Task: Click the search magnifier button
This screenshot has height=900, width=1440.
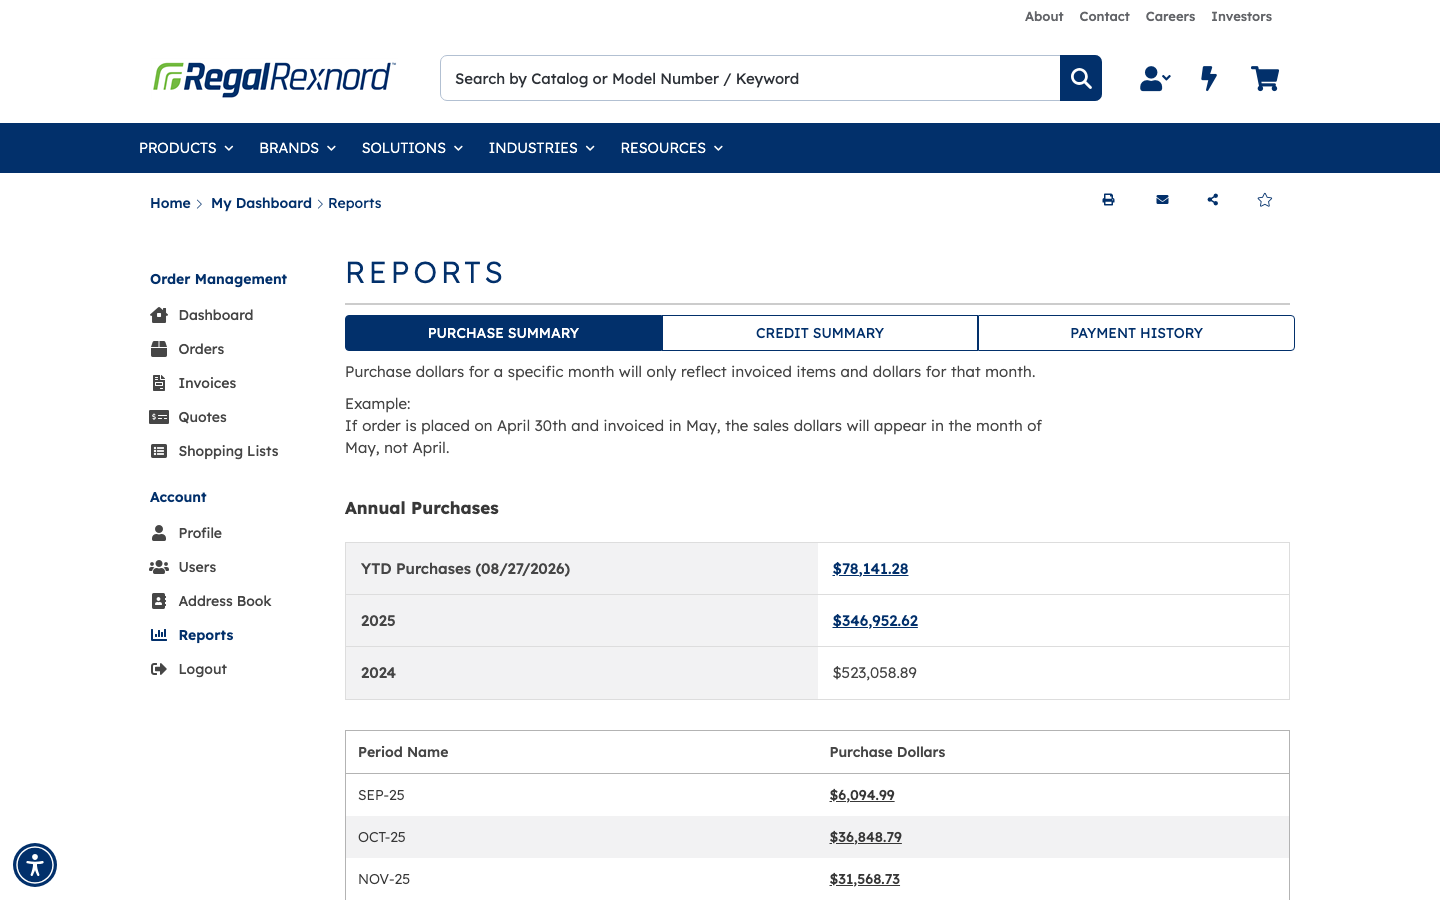Action: pos(1081,78)
